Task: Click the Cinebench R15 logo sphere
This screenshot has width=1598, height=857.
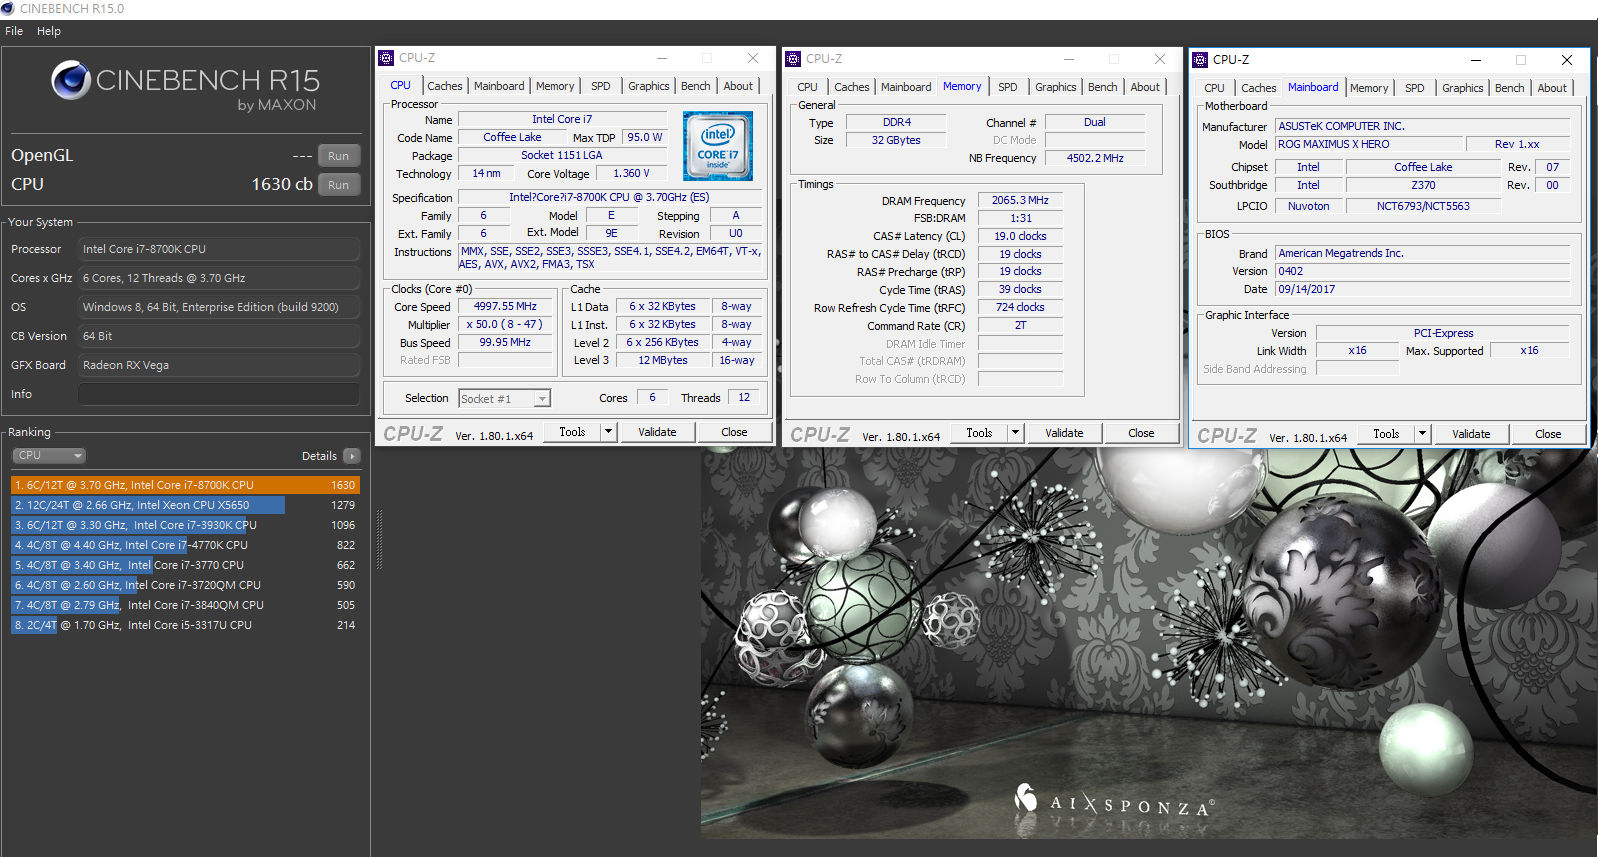Action: (x=71, y=80)
